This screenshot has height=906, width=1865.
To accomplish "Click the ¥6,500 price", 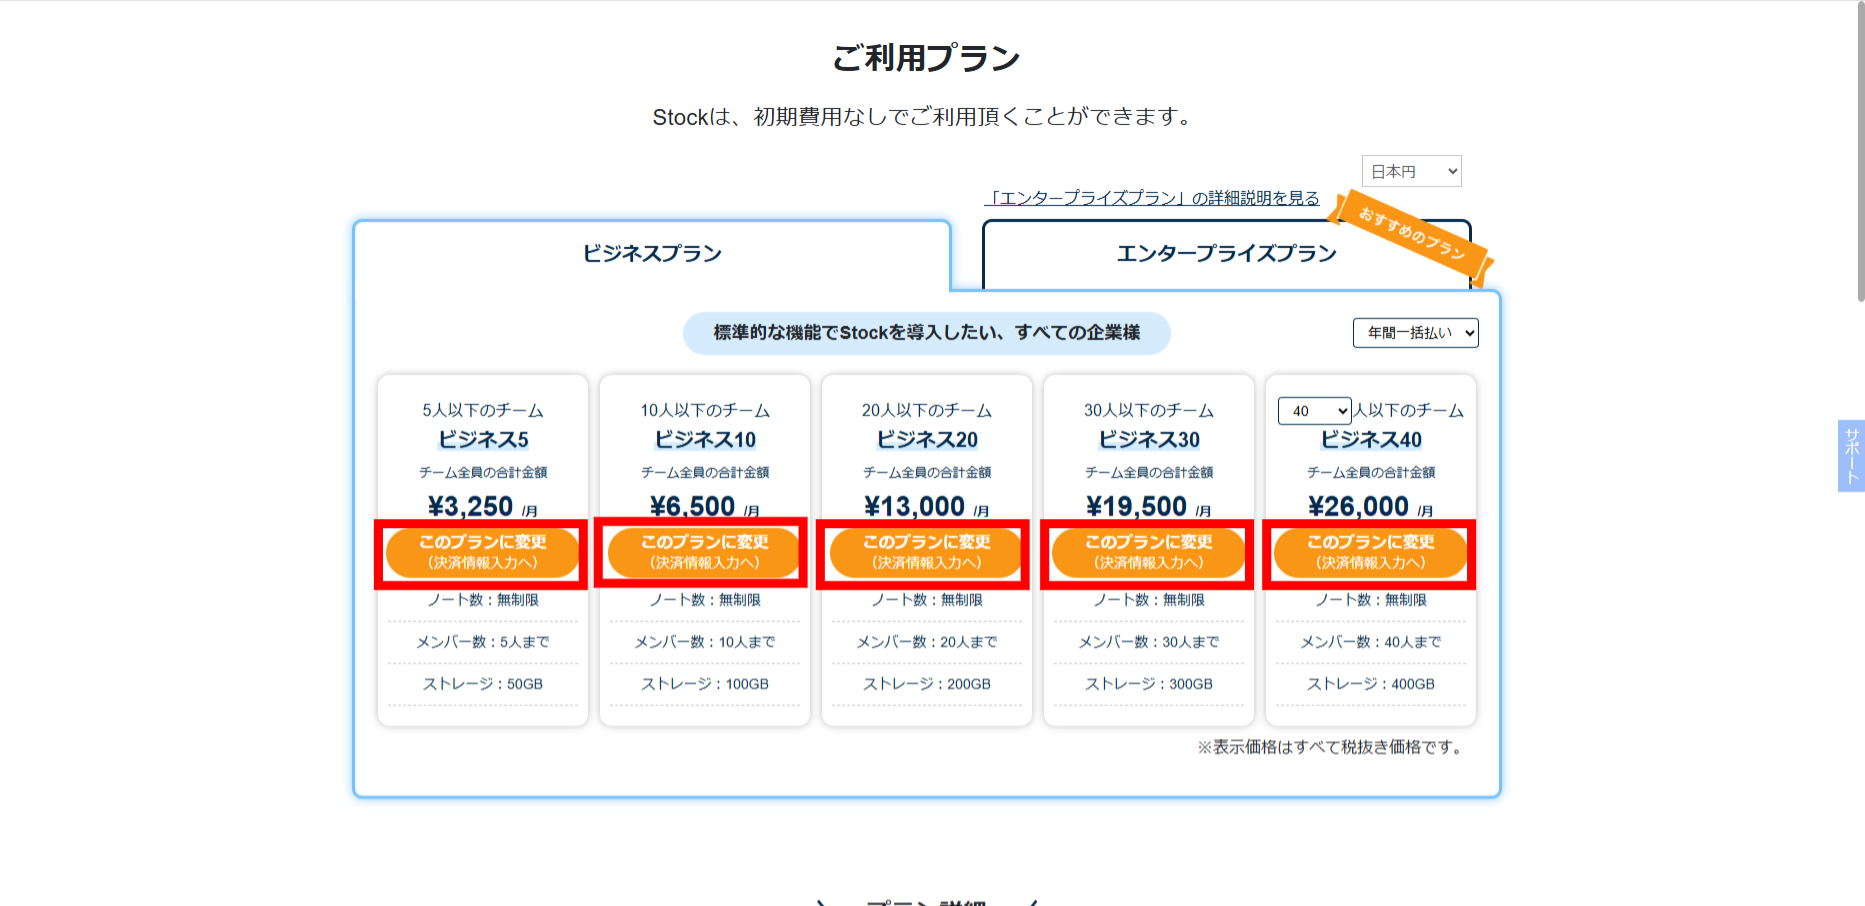I will tap(692, 506).
